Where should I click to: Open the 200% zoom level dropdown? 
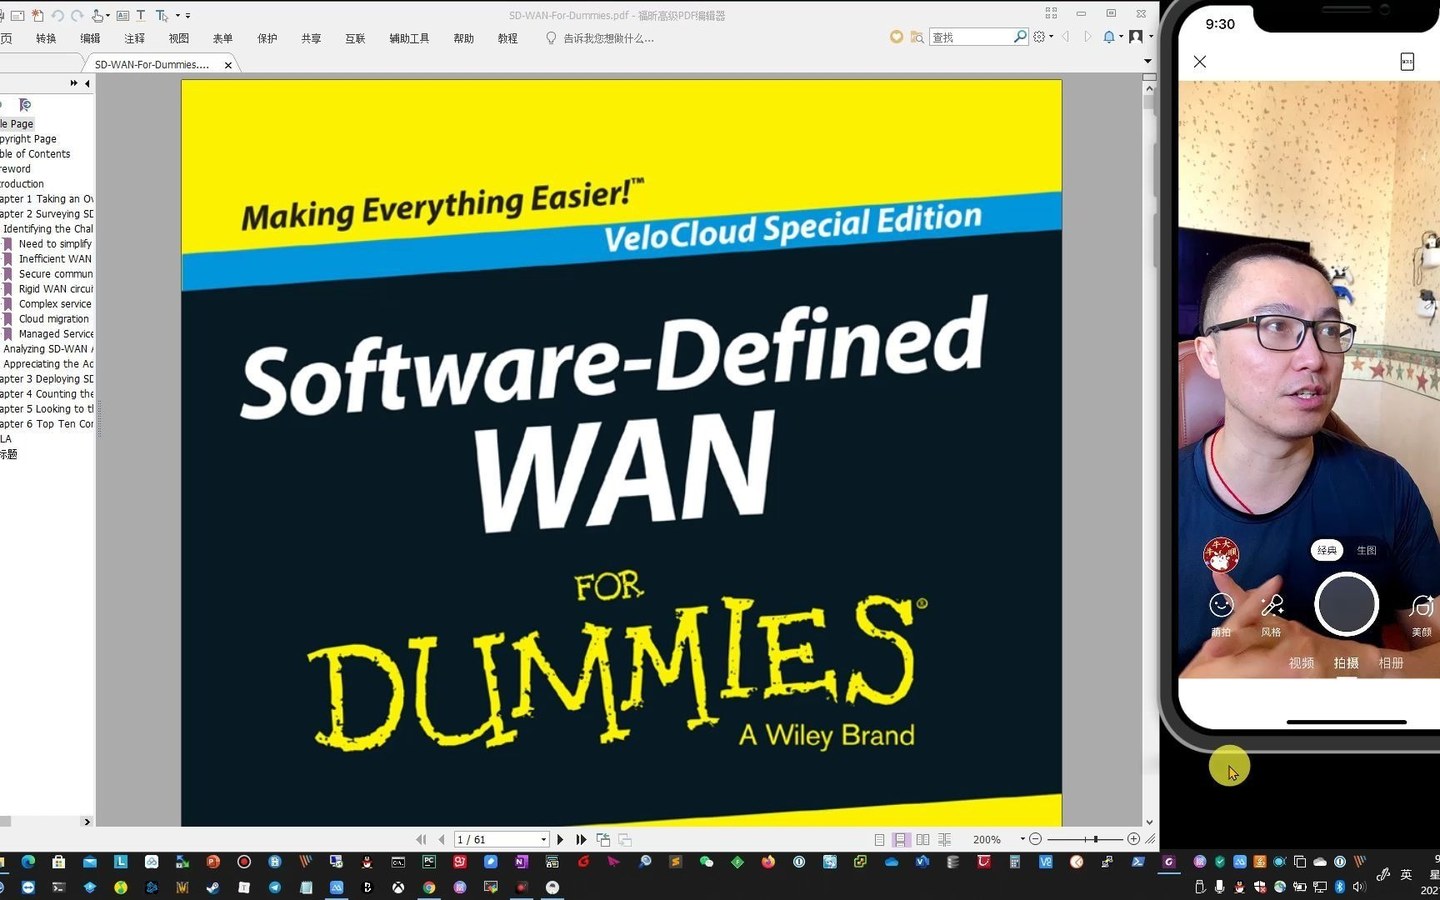pos(1022,839)
